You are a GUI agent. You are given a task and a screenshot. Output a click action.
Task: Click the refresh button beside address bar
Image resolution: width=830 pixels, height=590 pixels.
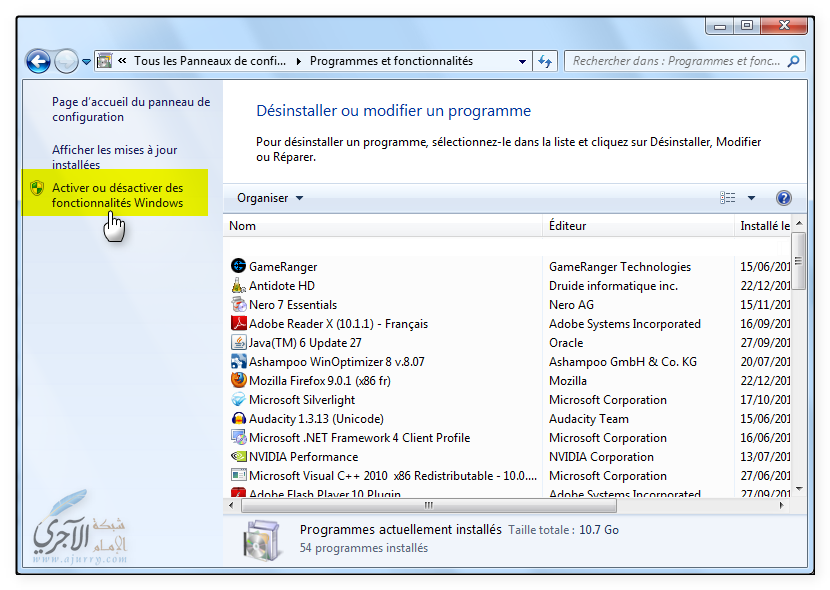(546, 61)
